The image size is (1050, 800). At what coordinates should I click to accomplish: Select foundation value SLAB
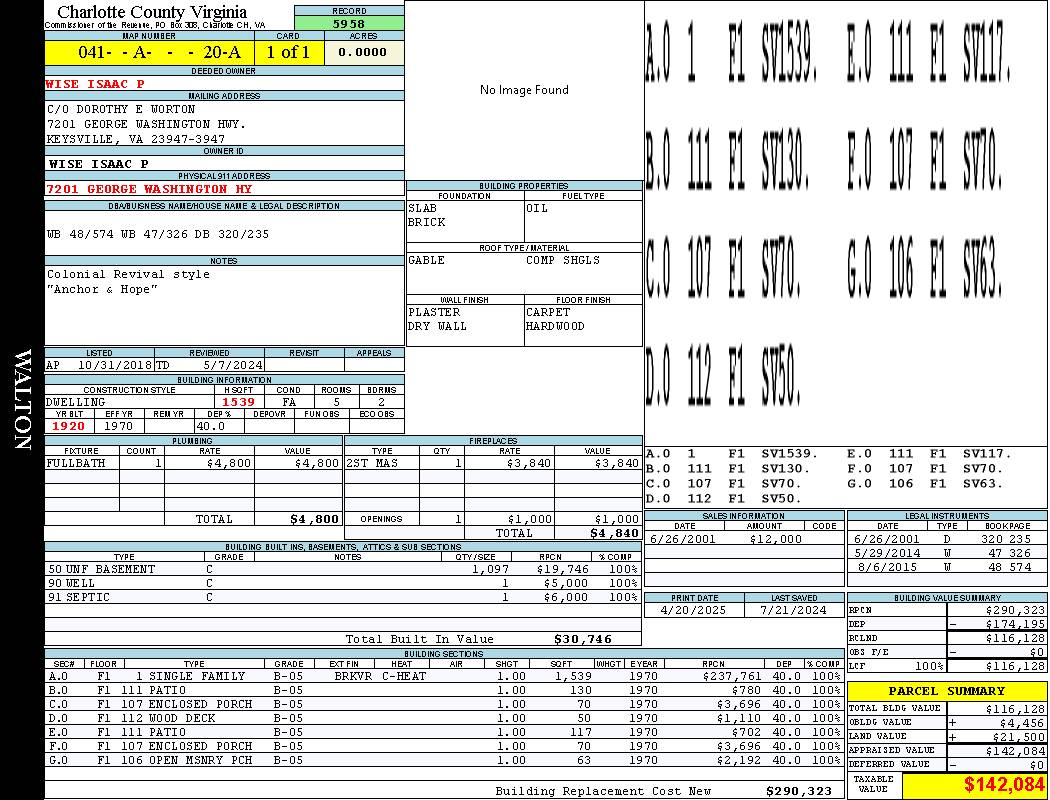click(x=423, y=208)
